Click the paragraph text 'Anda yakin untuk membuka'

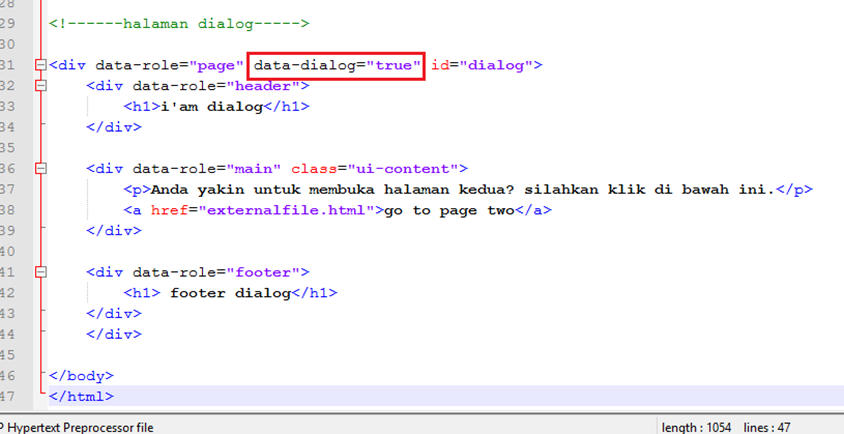pos(262,190)
